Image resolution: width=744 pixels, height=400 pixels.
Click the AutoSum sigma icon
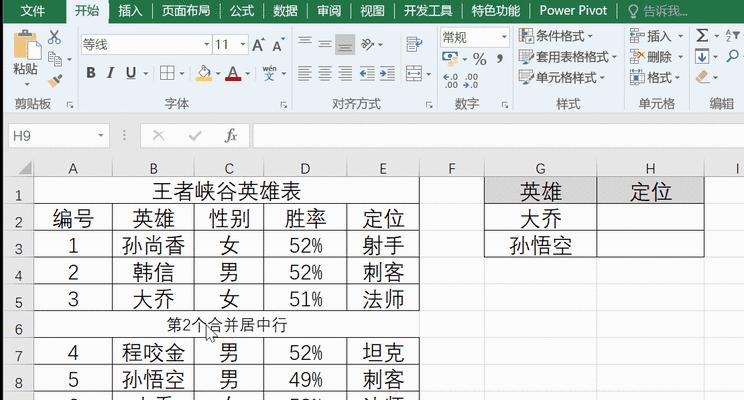pyautogui.click(x=702, y=36)
